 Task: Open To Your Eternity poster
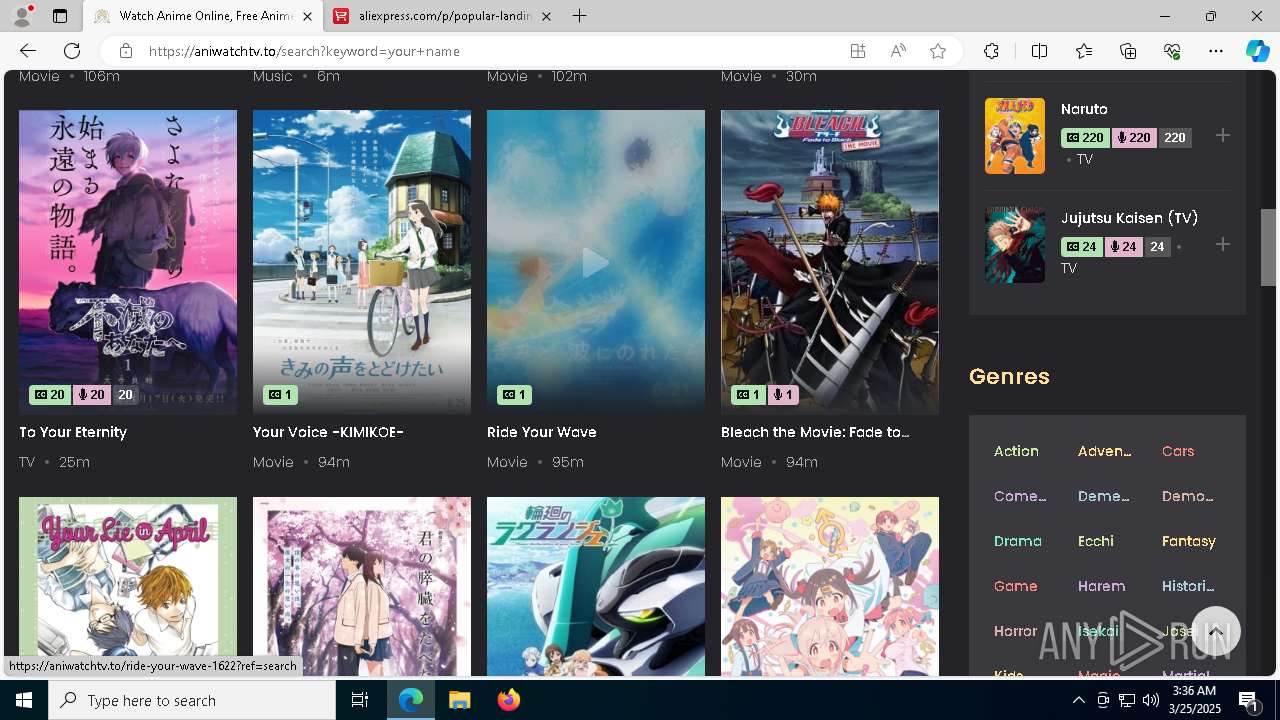coord(128,262)
